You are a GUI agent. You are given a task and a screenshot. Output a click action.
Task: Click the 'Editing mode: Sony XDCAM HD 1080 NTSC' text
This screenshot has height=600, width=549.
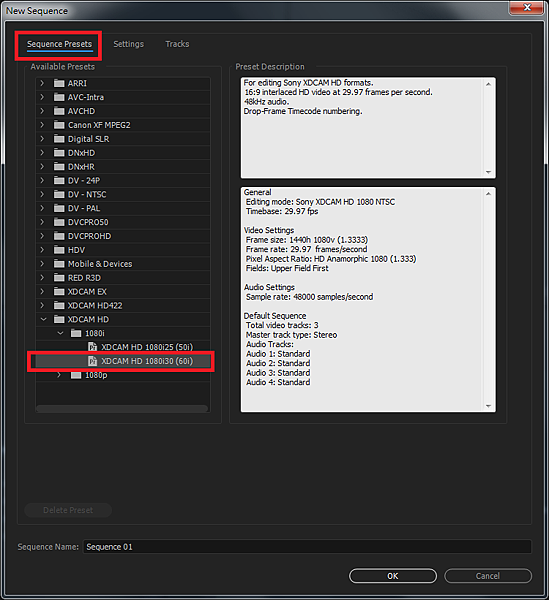point(320,202)
